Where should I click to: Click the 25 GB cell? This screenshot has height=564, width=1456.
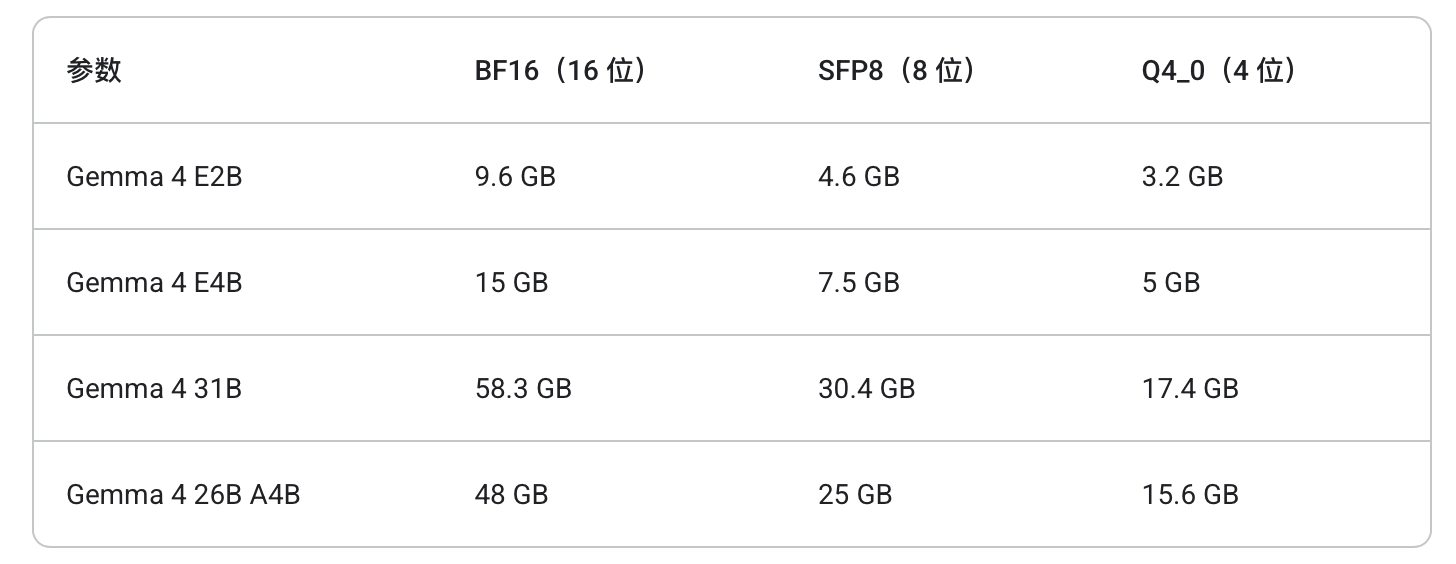coord(854,495)
